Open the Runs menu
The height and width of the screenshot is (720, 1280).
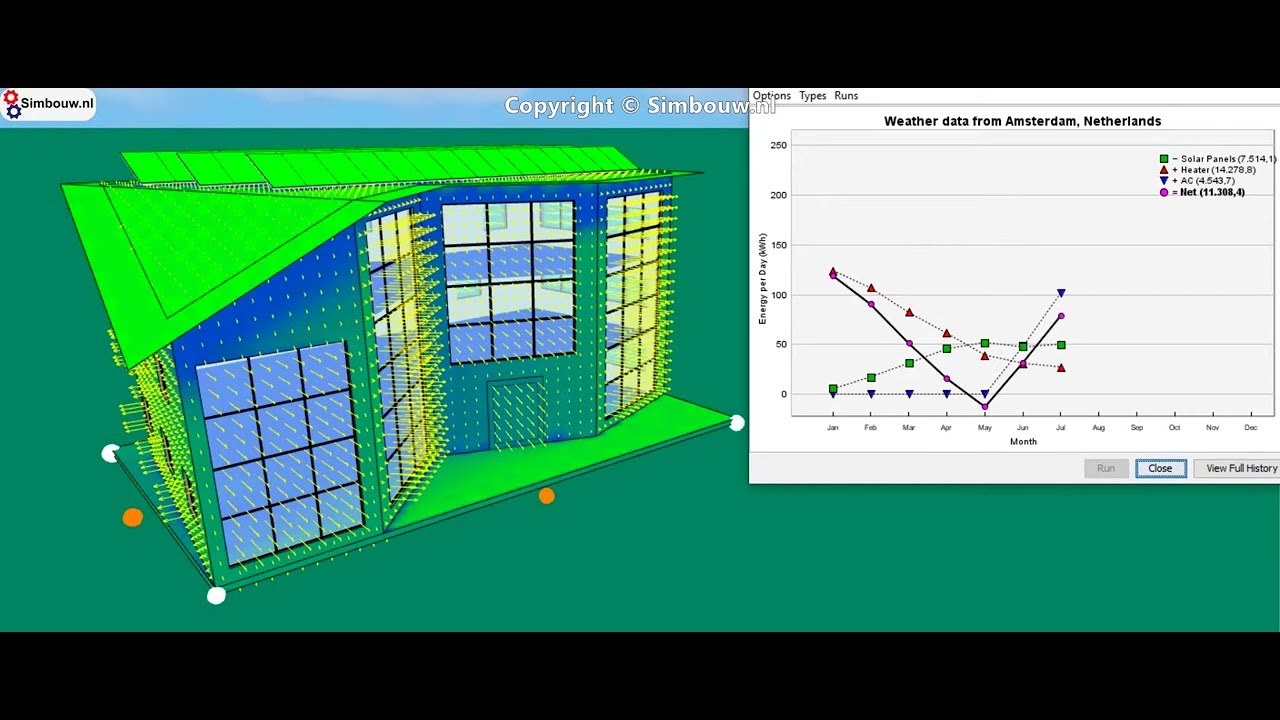[846, 96]
